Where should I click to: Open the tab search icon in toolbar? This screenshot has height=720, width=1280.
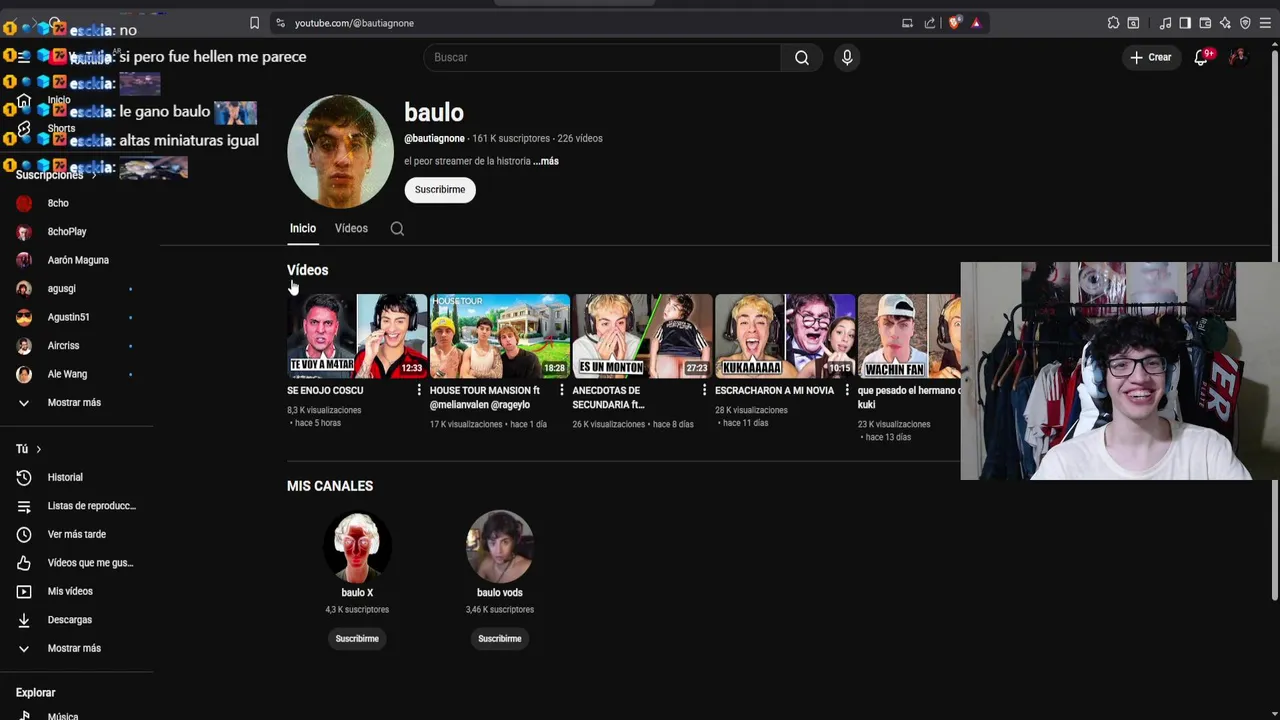coord(1133,23)
